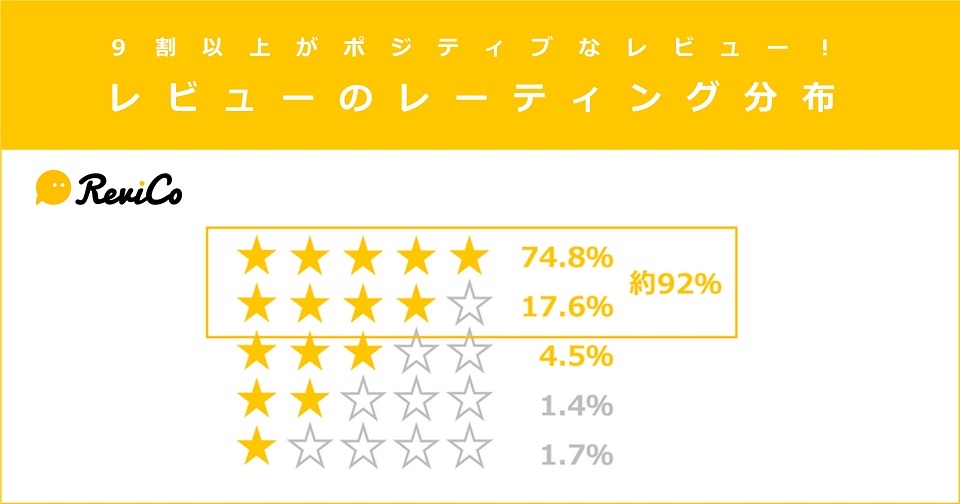This screenshot has width=960, height=504.
Task: Click the single filled star in the one-star row
Action: pyautogui.click(x=256, y=450)
